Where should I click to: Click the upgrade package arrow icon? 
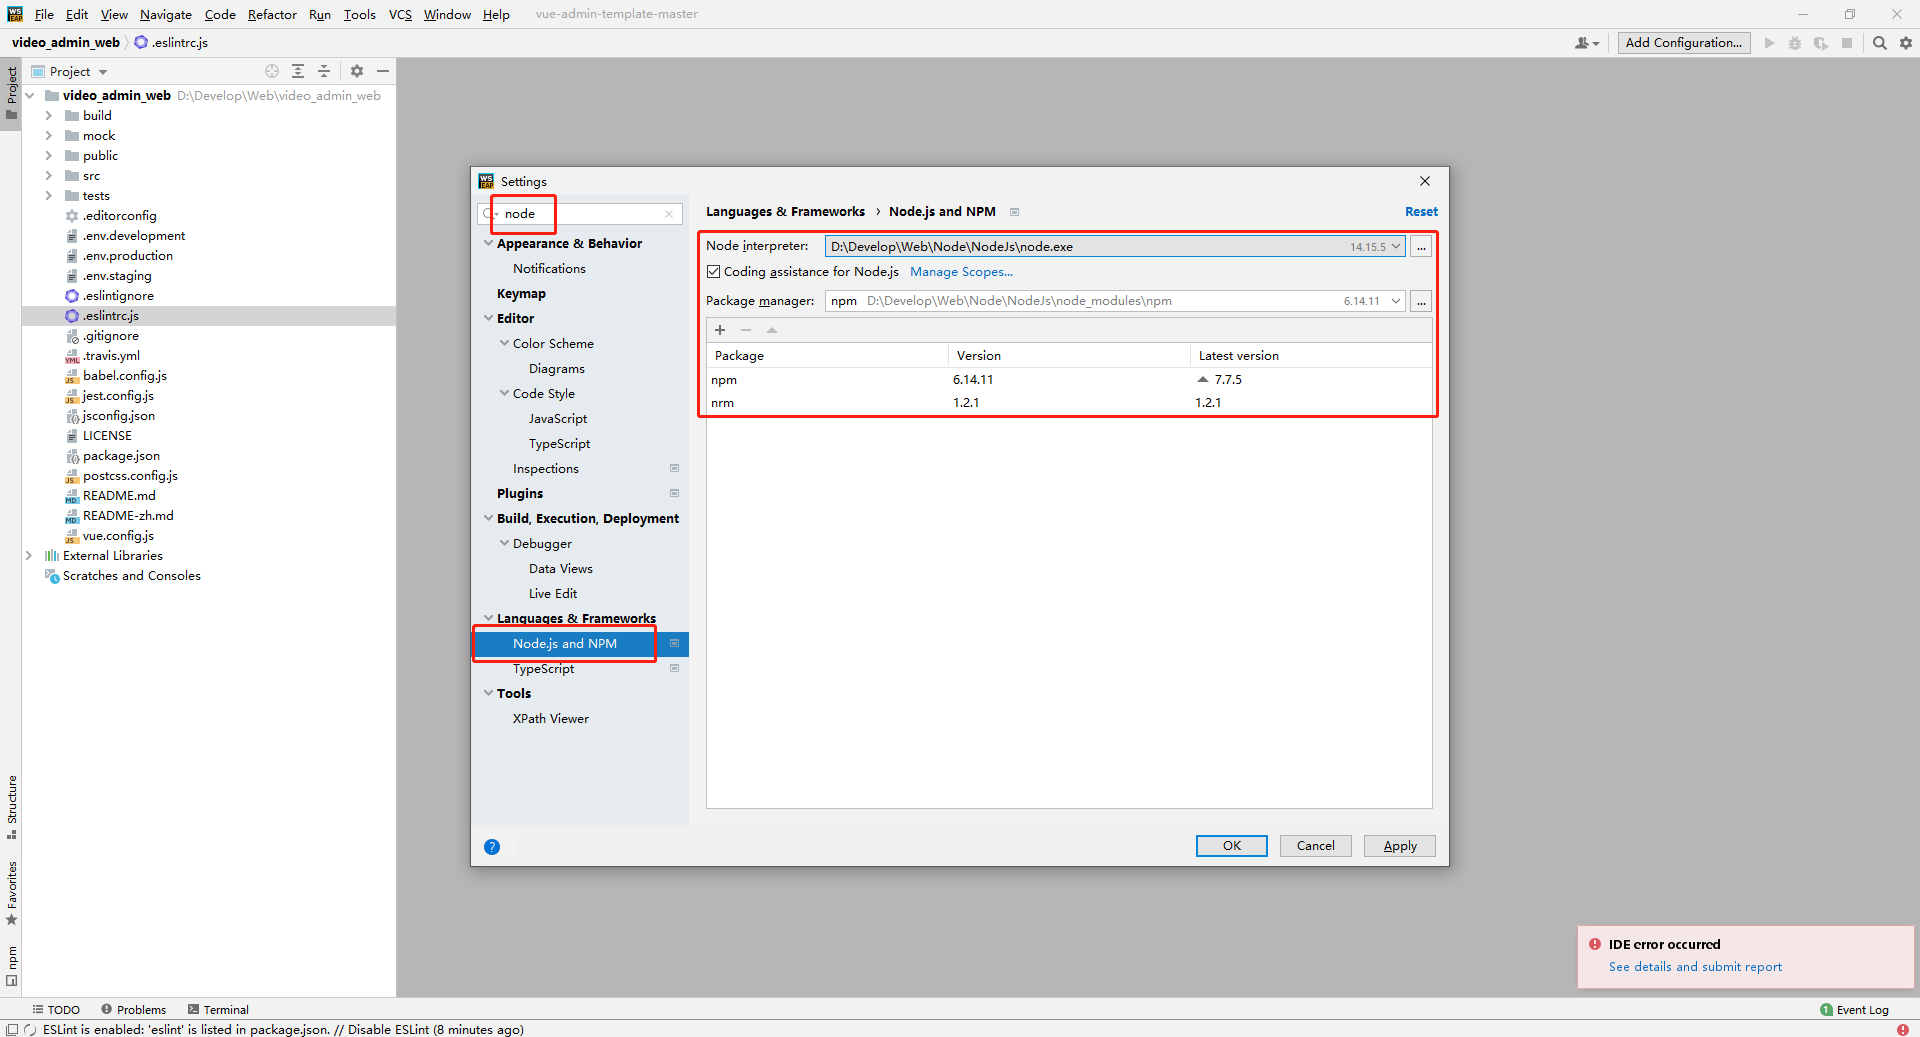point(772,330)
